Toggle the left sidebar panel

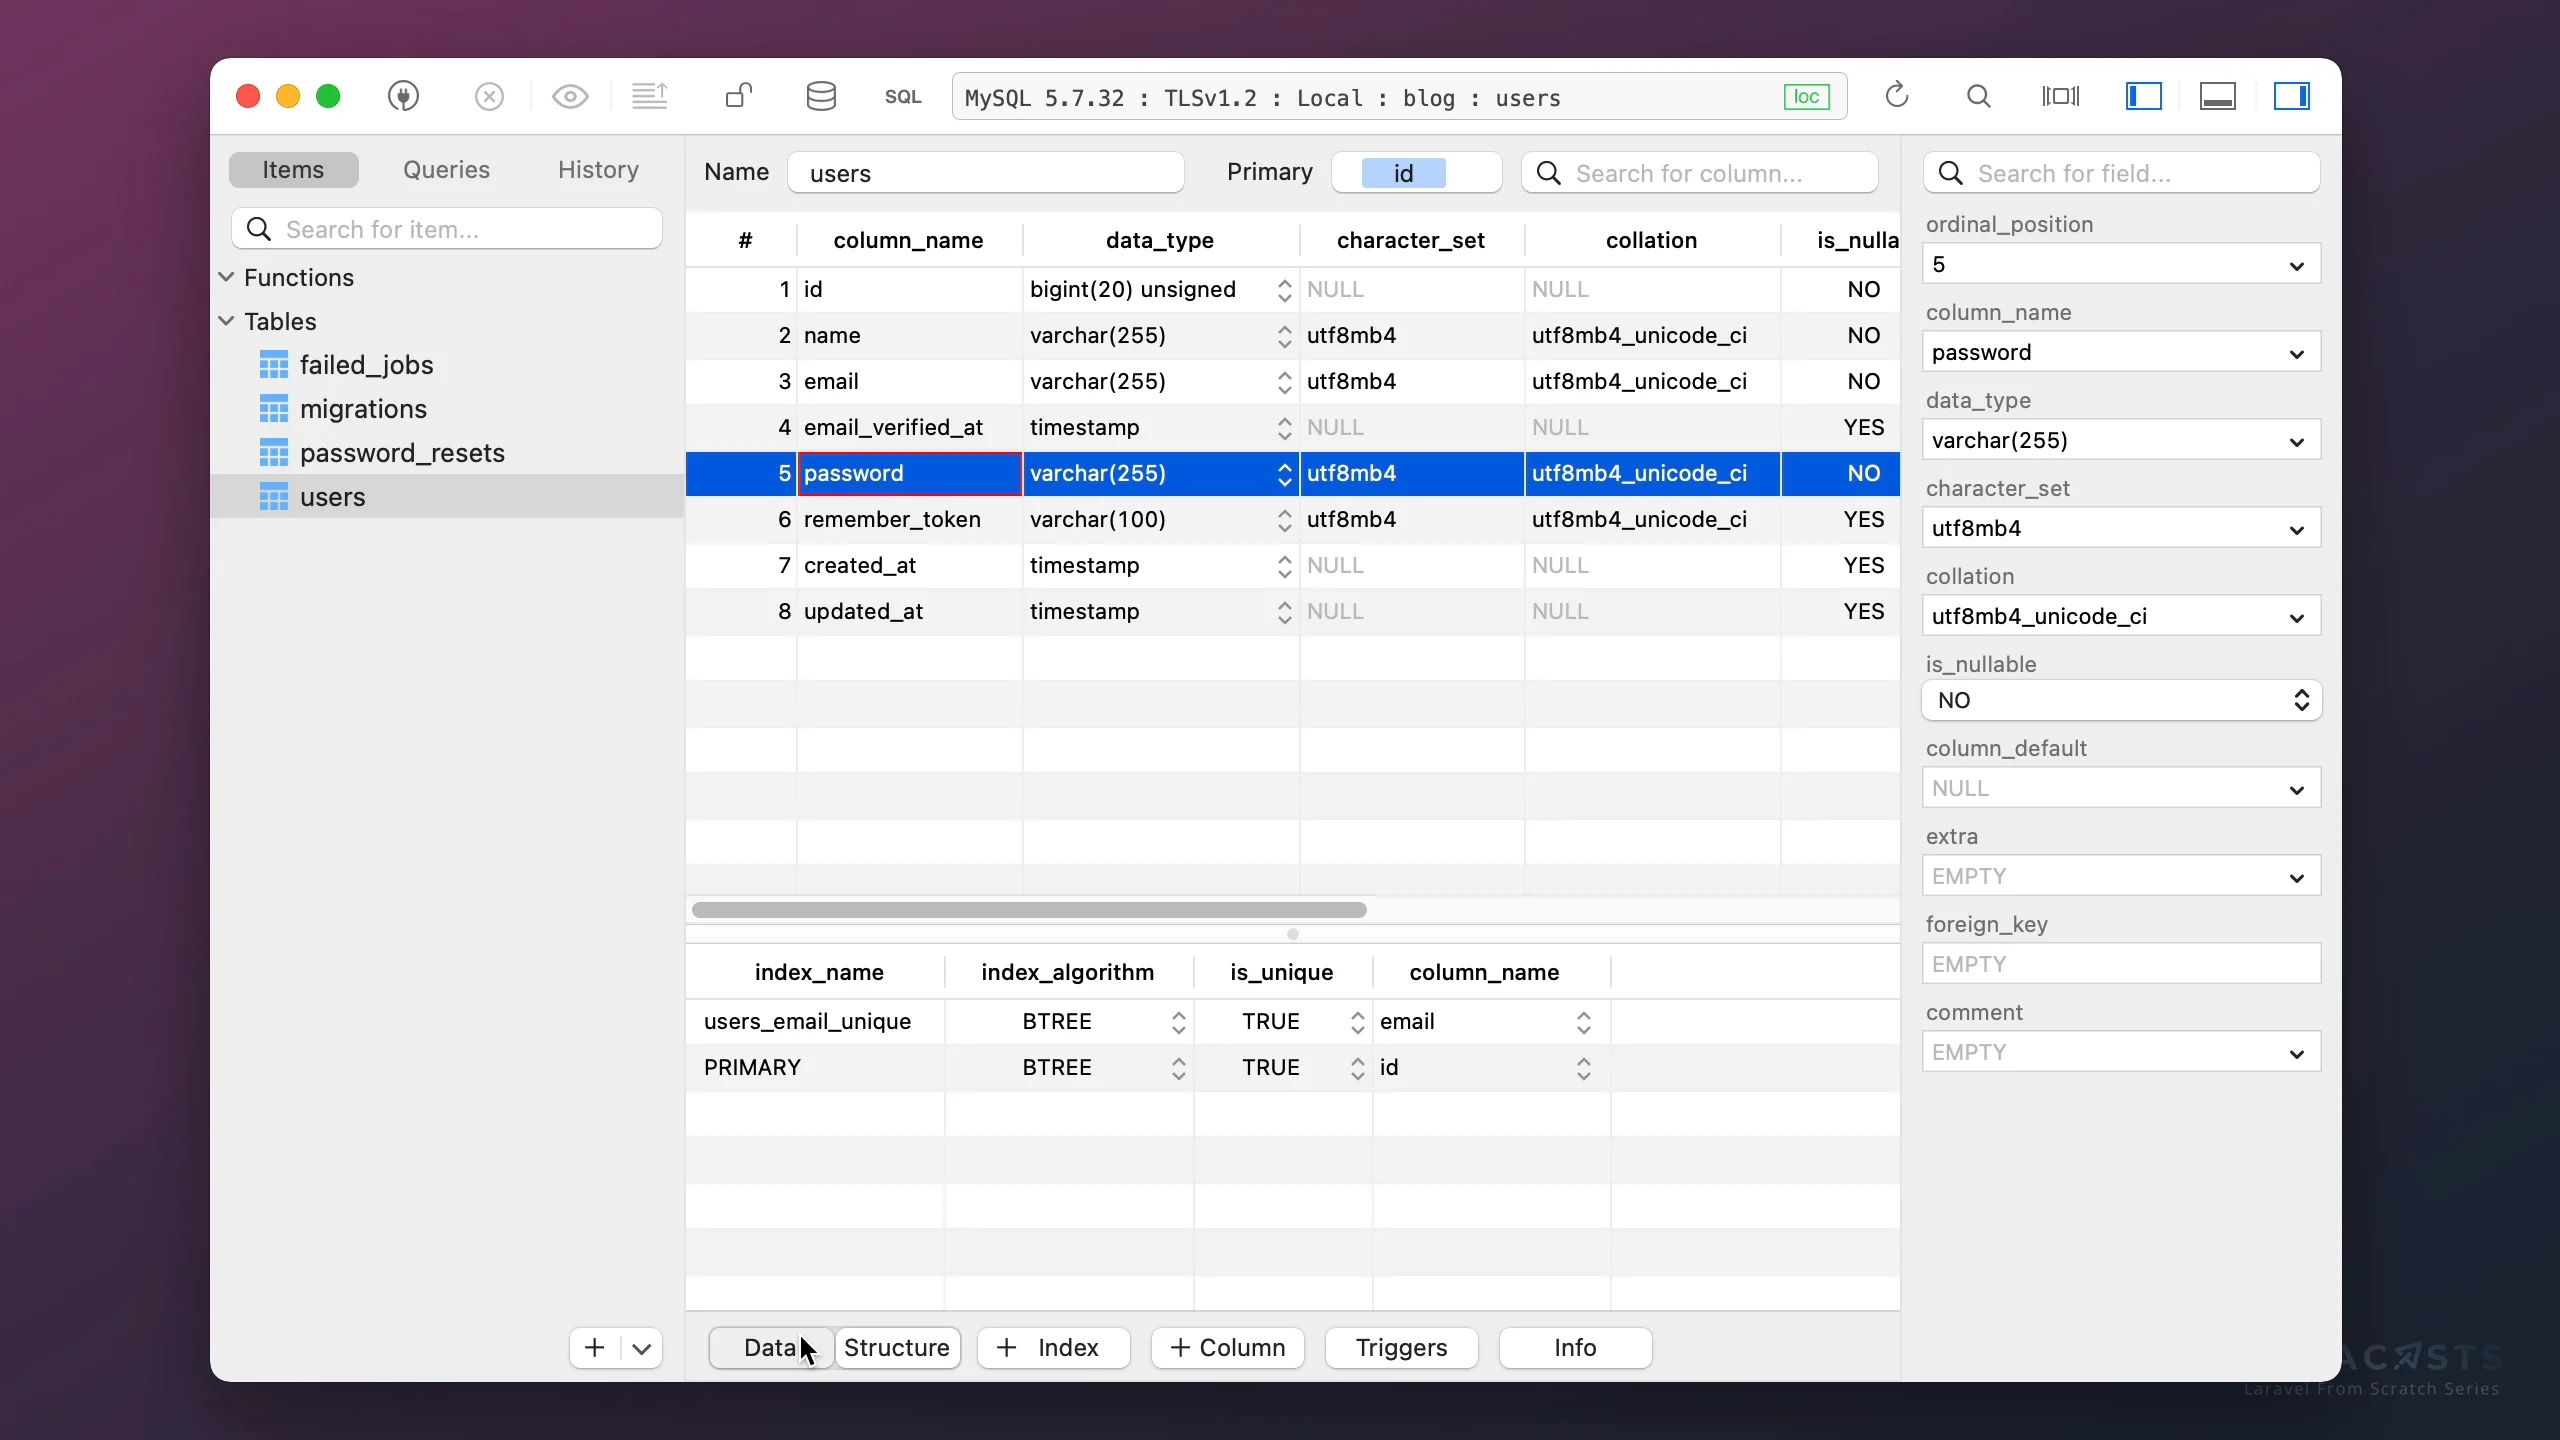click(2143, 96)
